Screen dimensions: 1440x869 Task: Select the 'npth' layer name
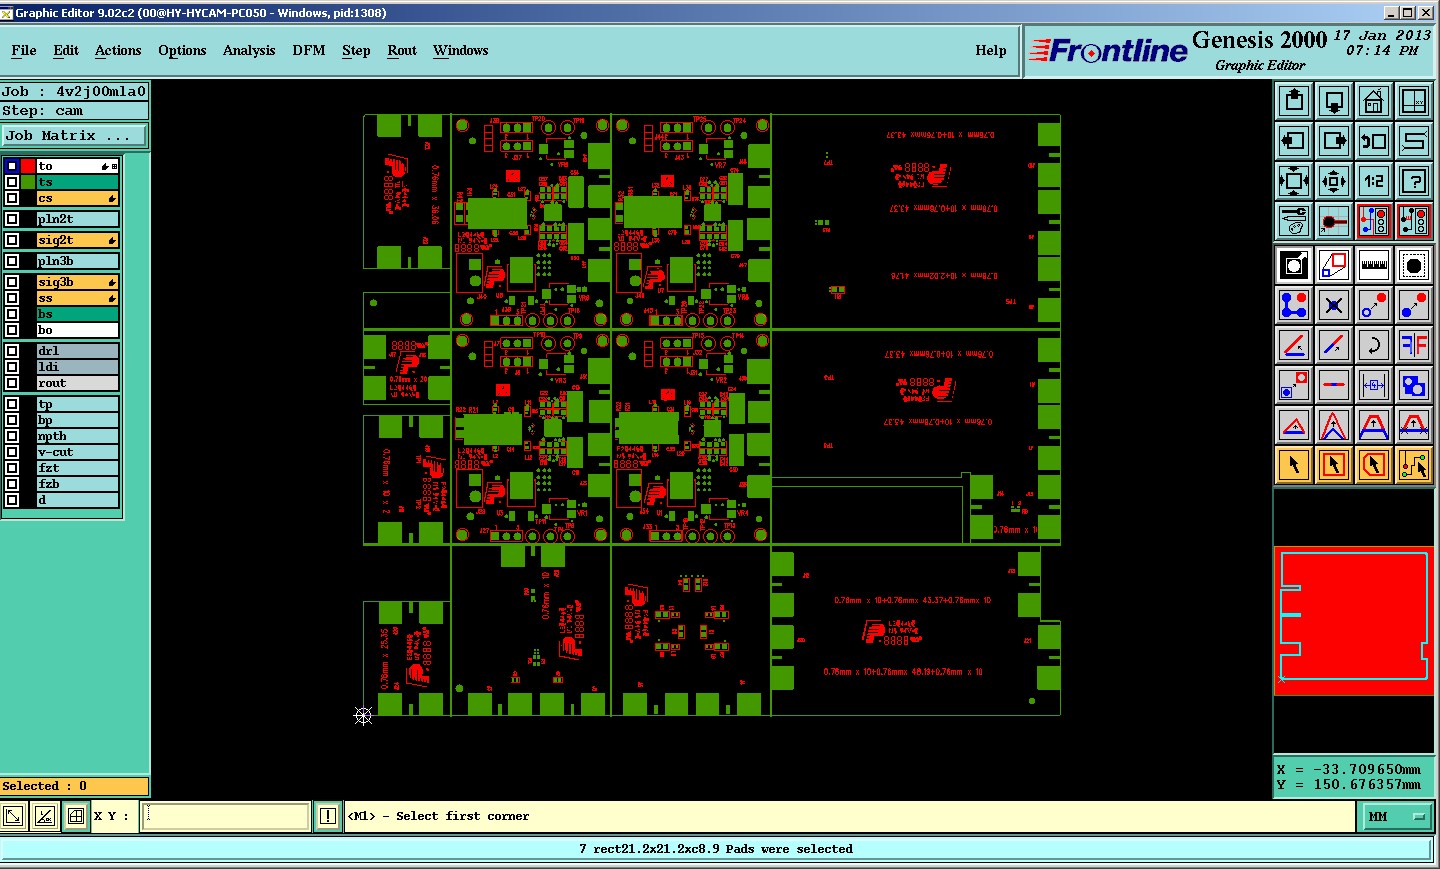tap(78, 436)
